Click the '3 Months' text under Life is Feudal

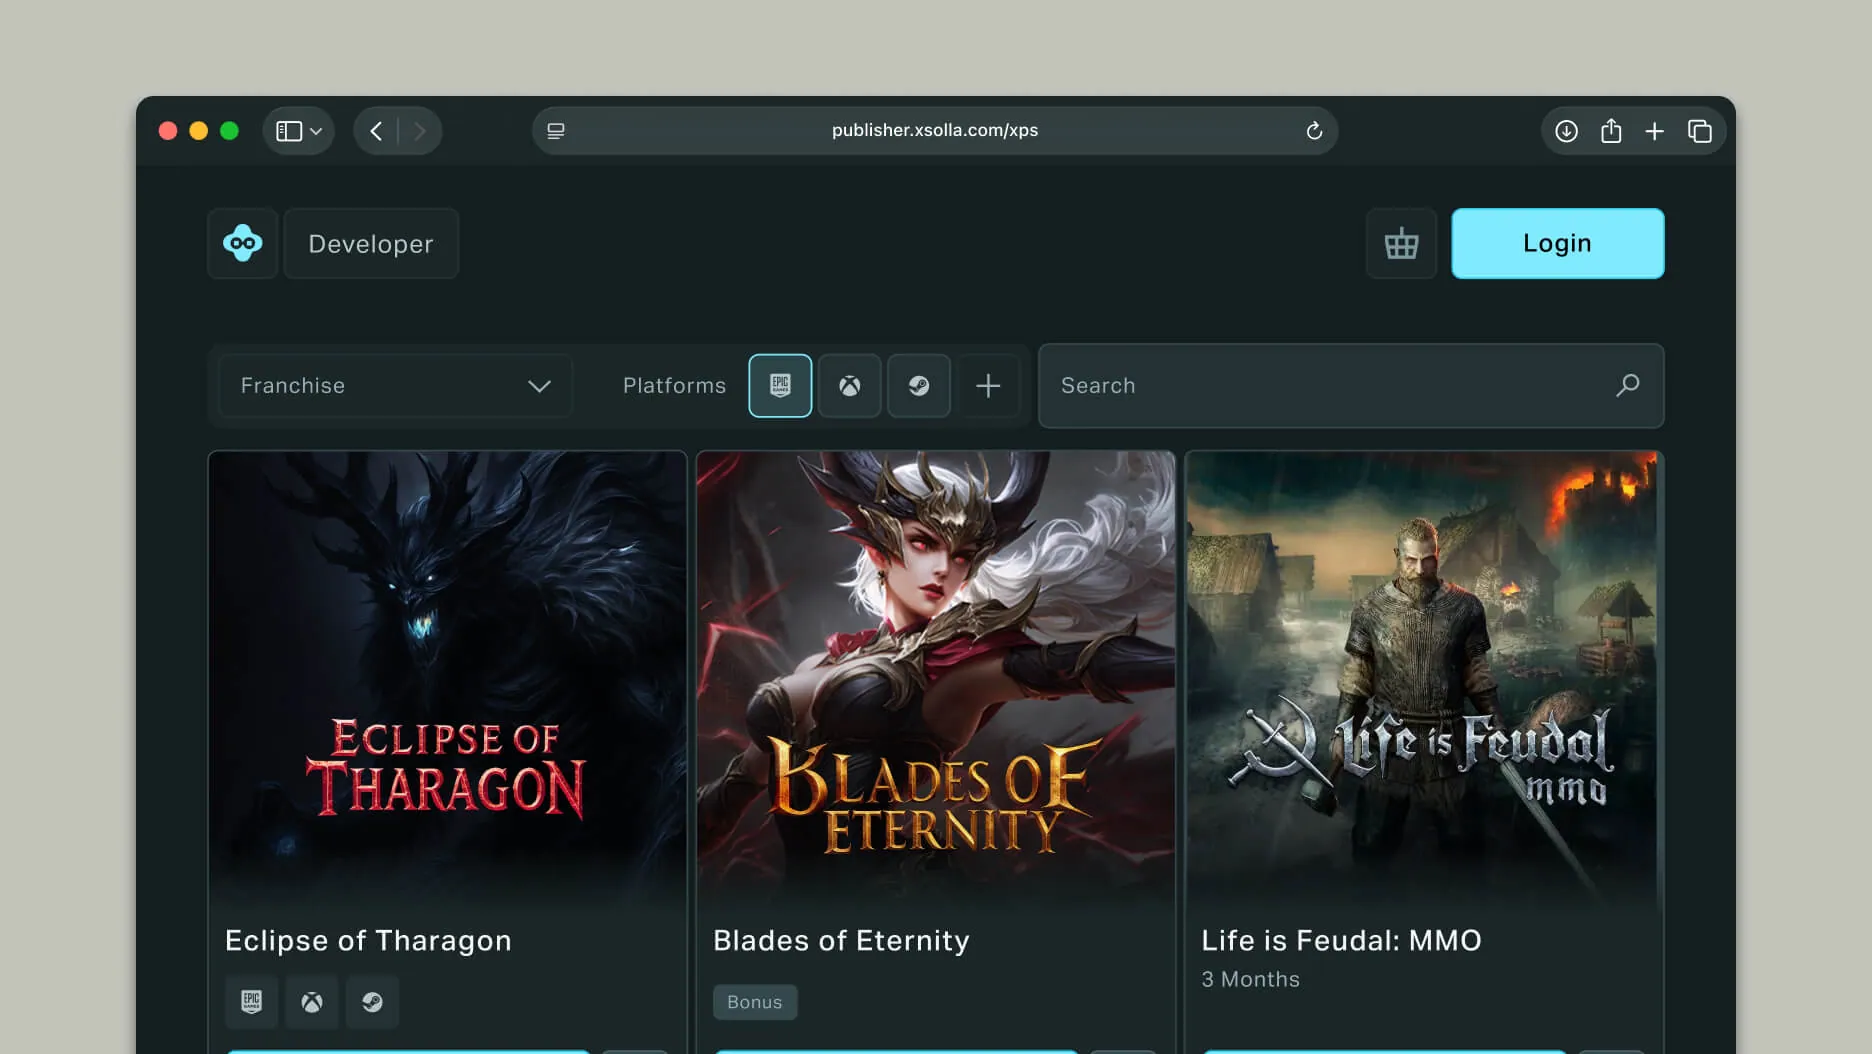tap(1250, 979)
